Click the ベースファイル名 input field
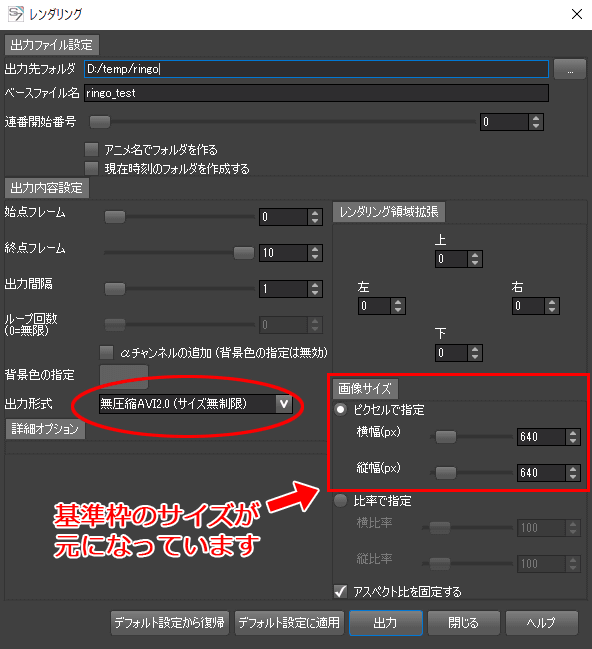Image resolution: width=592 pixels, height=649 pixels. point(316,93)
